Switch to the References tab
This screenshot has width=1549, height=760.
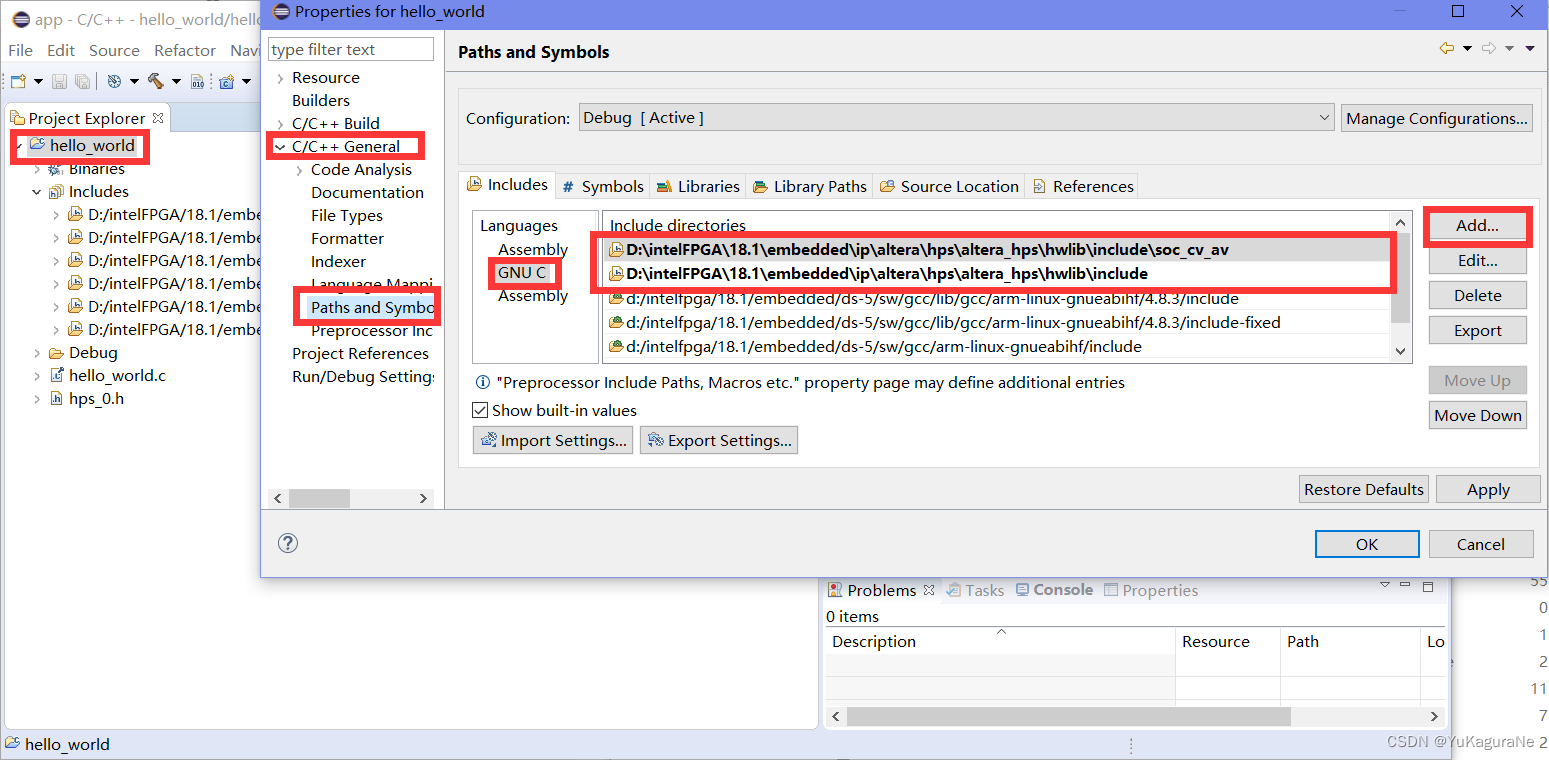pyautogui.click(x=1082, y=186)
